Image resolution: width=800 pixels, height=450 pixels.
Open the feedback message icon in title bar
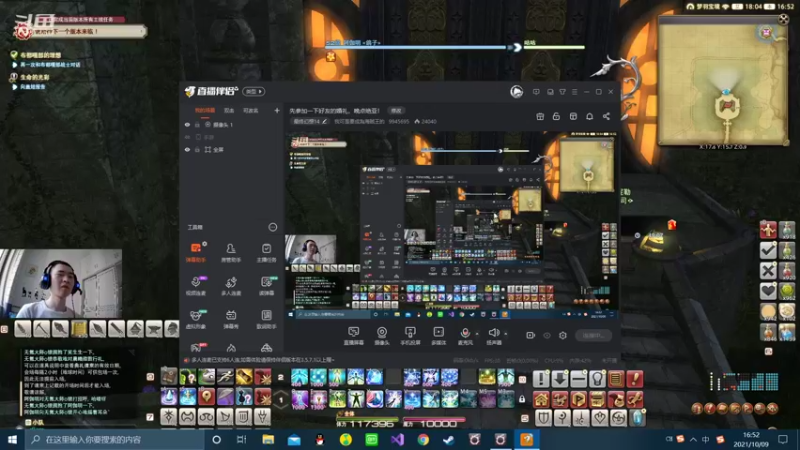(536, 92)
